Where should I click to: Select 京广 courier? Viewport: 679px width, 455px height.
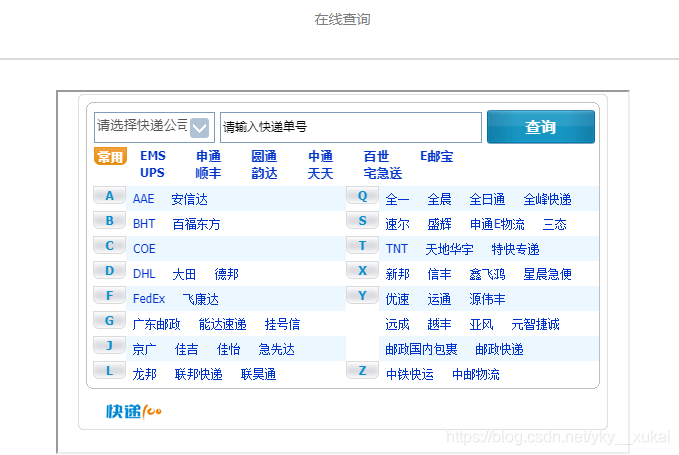coord(144,349)
